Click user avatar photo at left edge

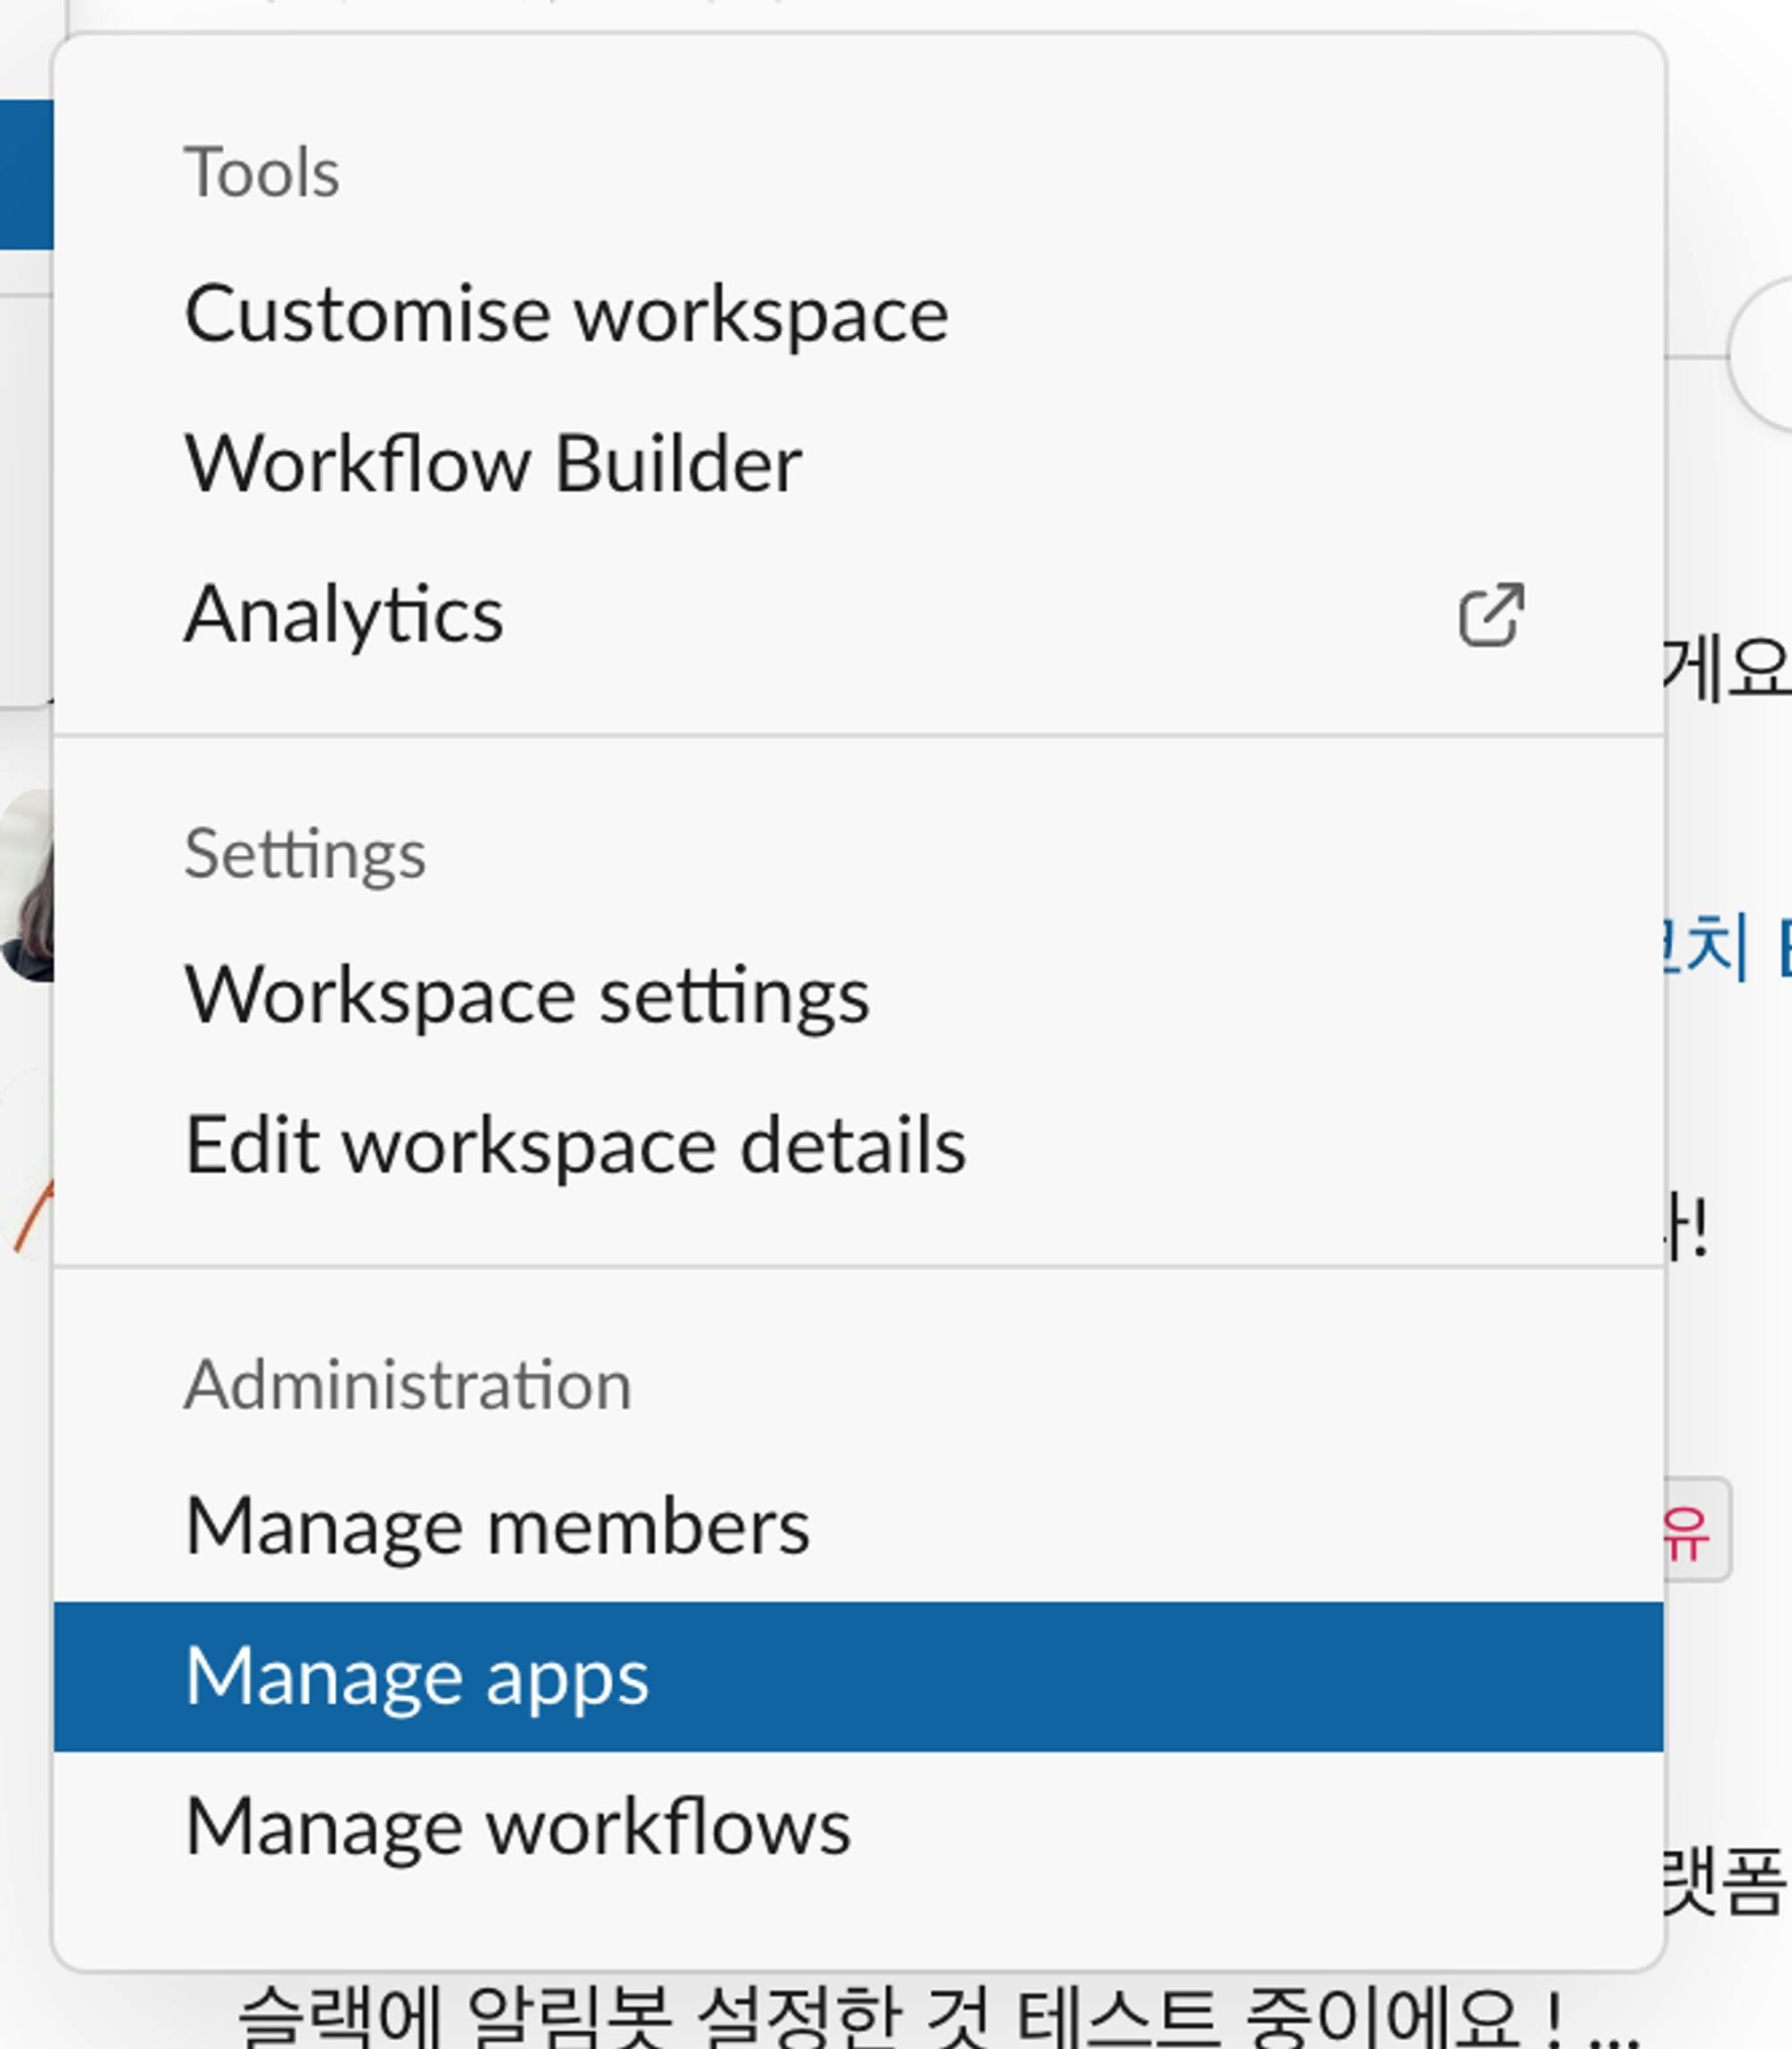click(x=27, y=885)
